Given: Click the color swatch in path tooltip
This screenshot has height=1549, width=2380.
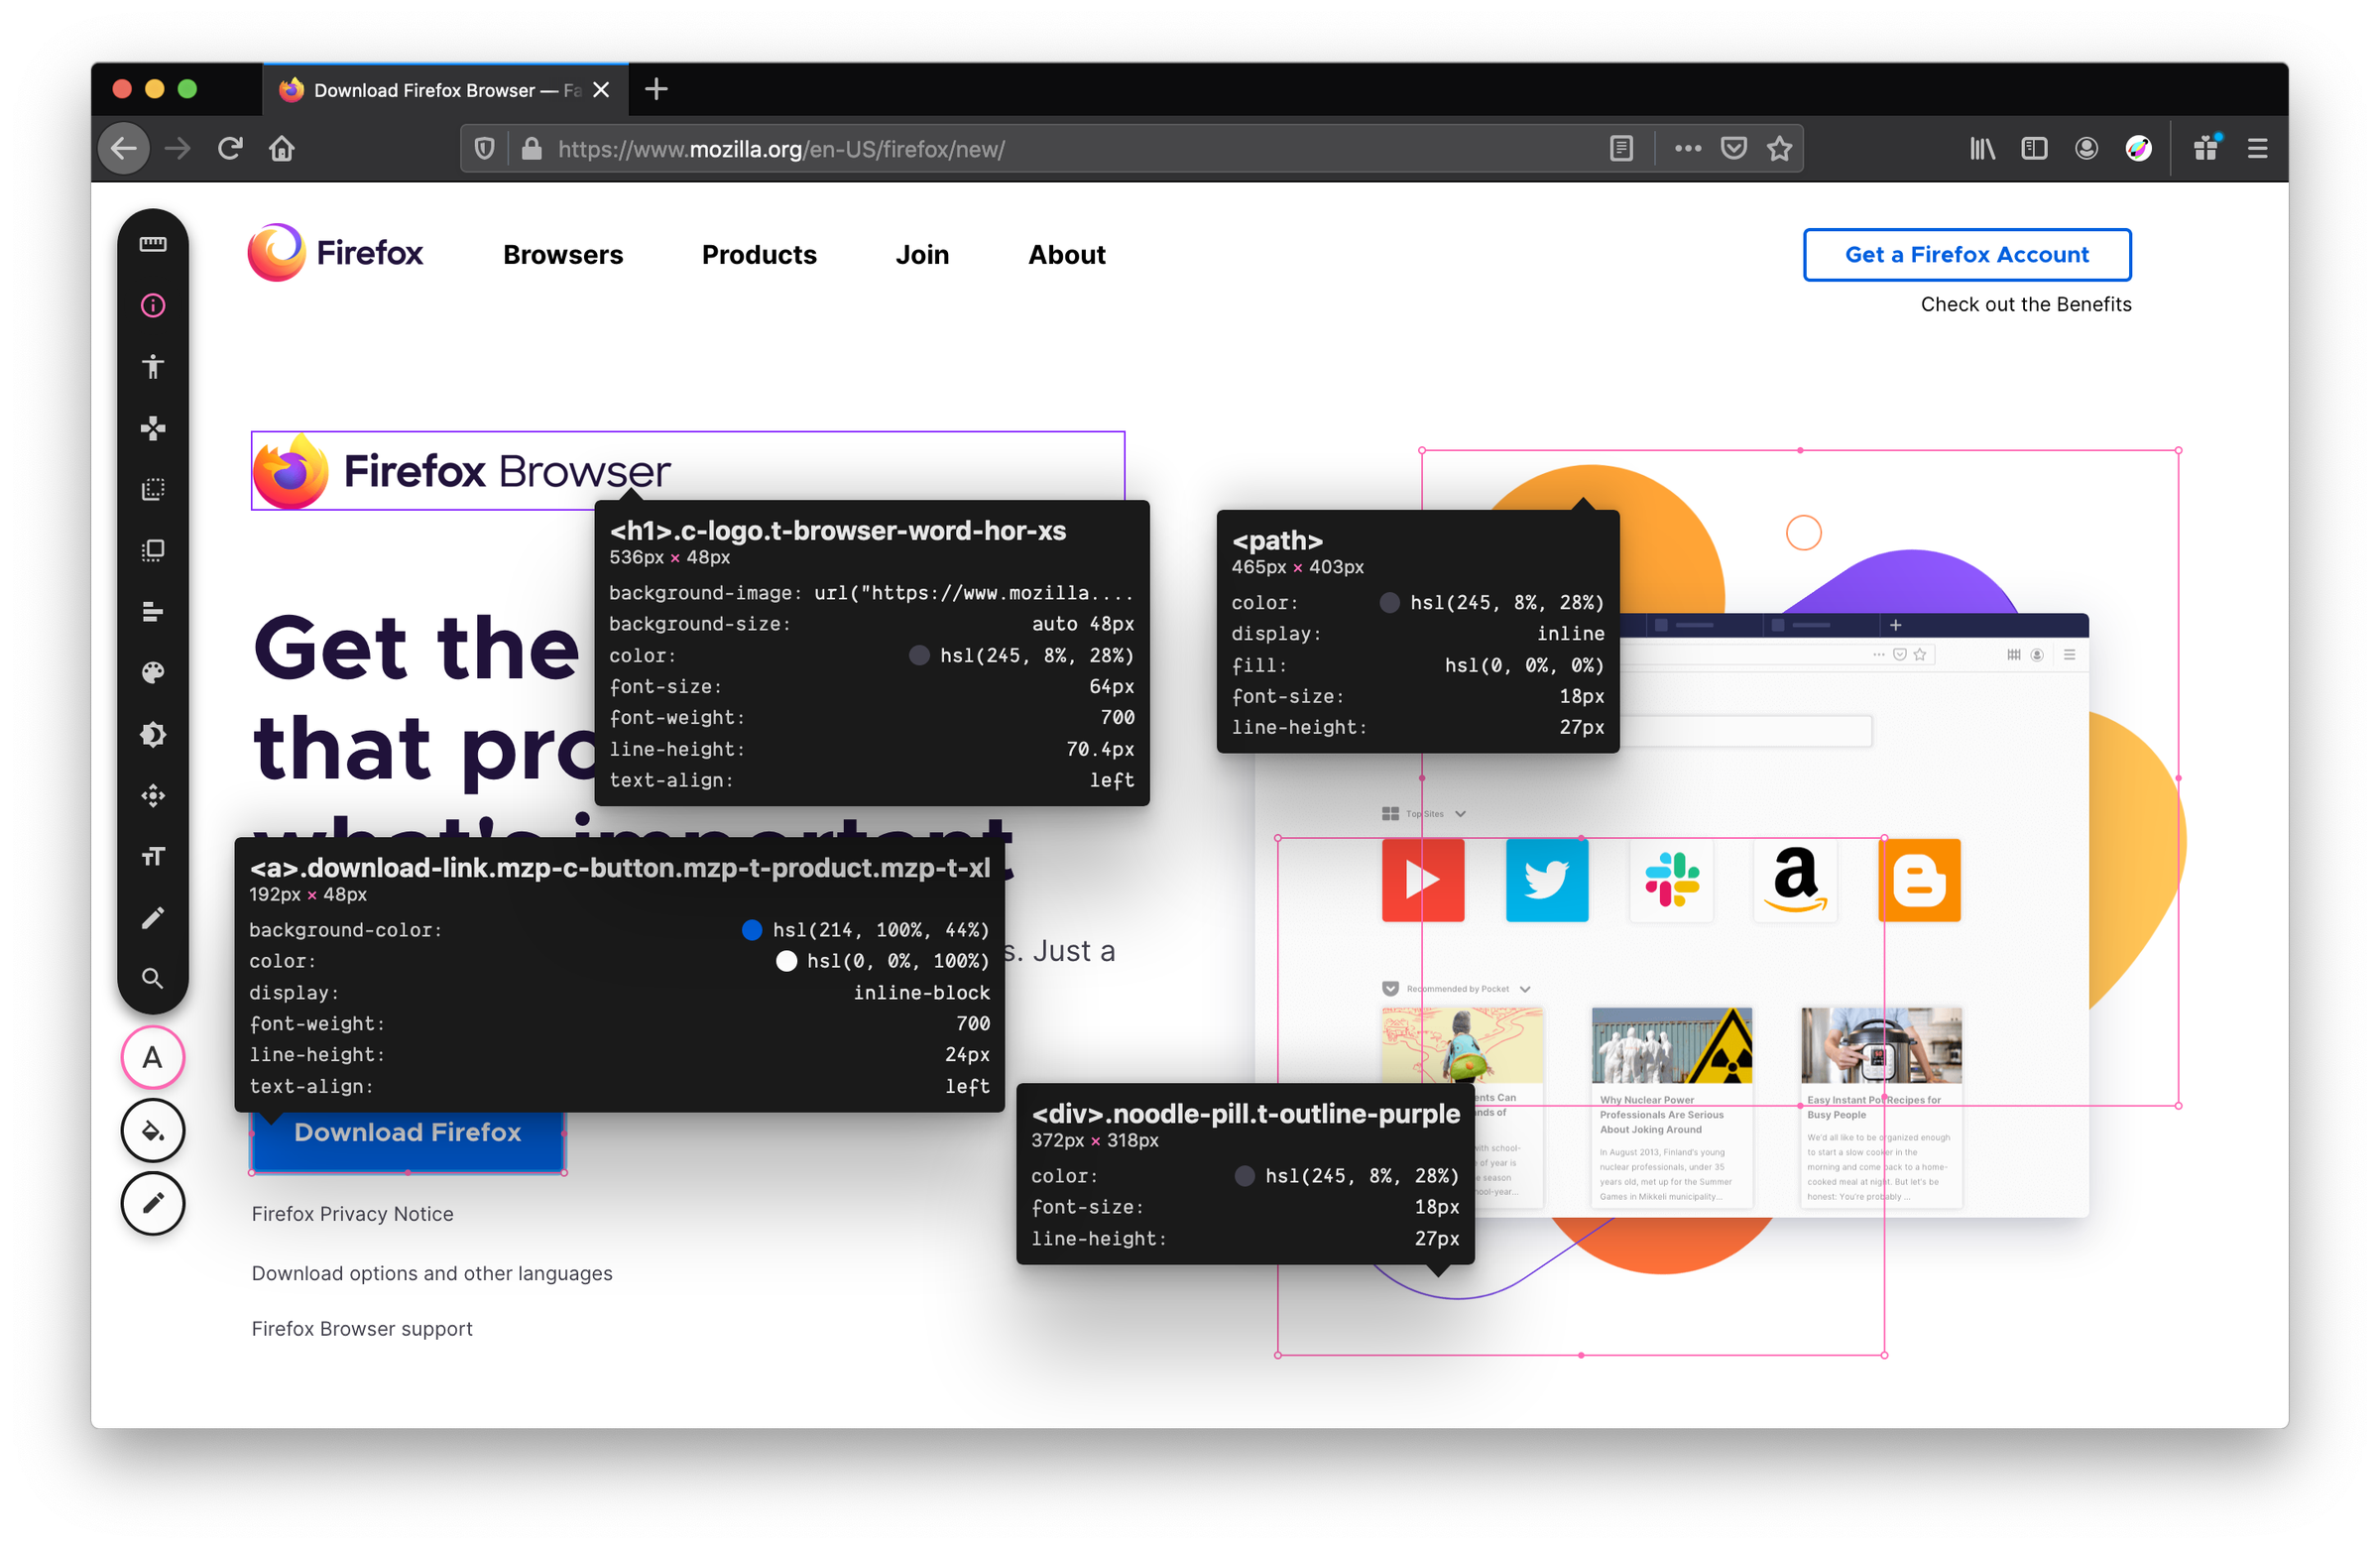Looking at the screenshot, I should point(1389,603).
